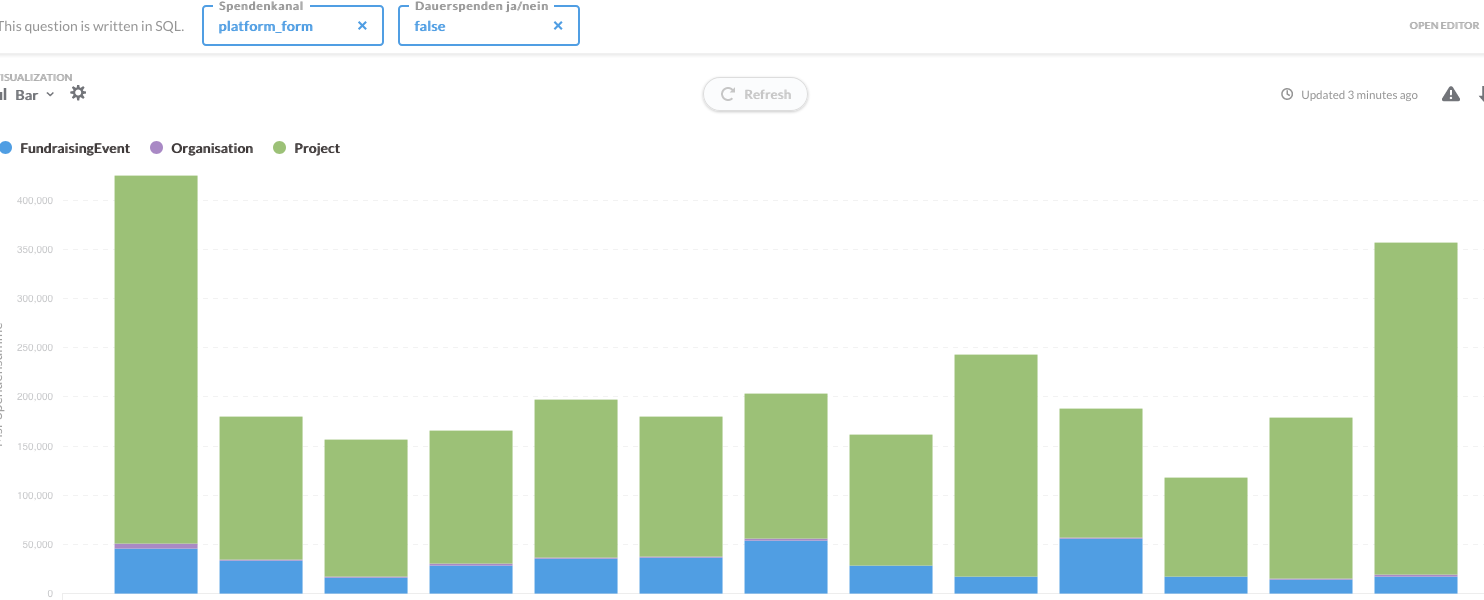Viewport: 1484px width, 600px height.
Task: Click the warning triangle icon
Action: (x=1450, y=94)
